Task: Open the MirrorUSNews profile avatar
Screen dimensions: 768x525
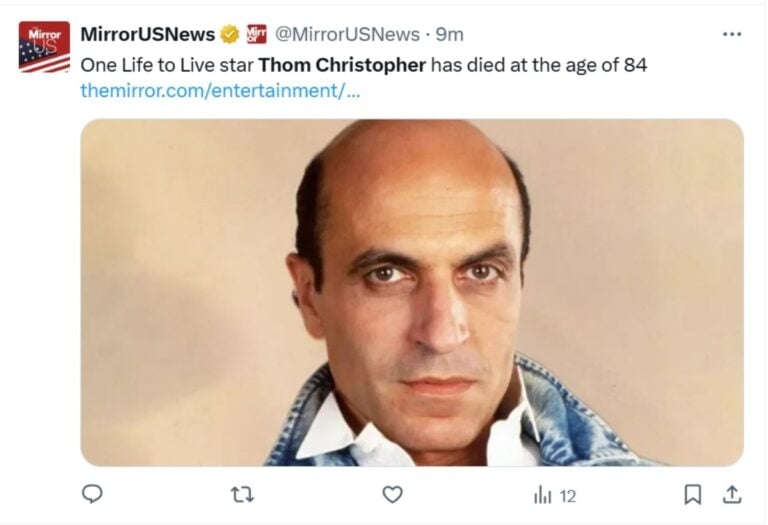Action: [x=44, y=47]
